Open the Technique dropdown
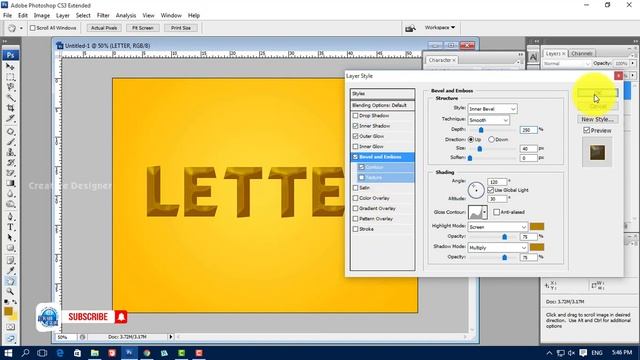This screenshot has width=640, height=360. pyautogui.click(x=488, y=120)
